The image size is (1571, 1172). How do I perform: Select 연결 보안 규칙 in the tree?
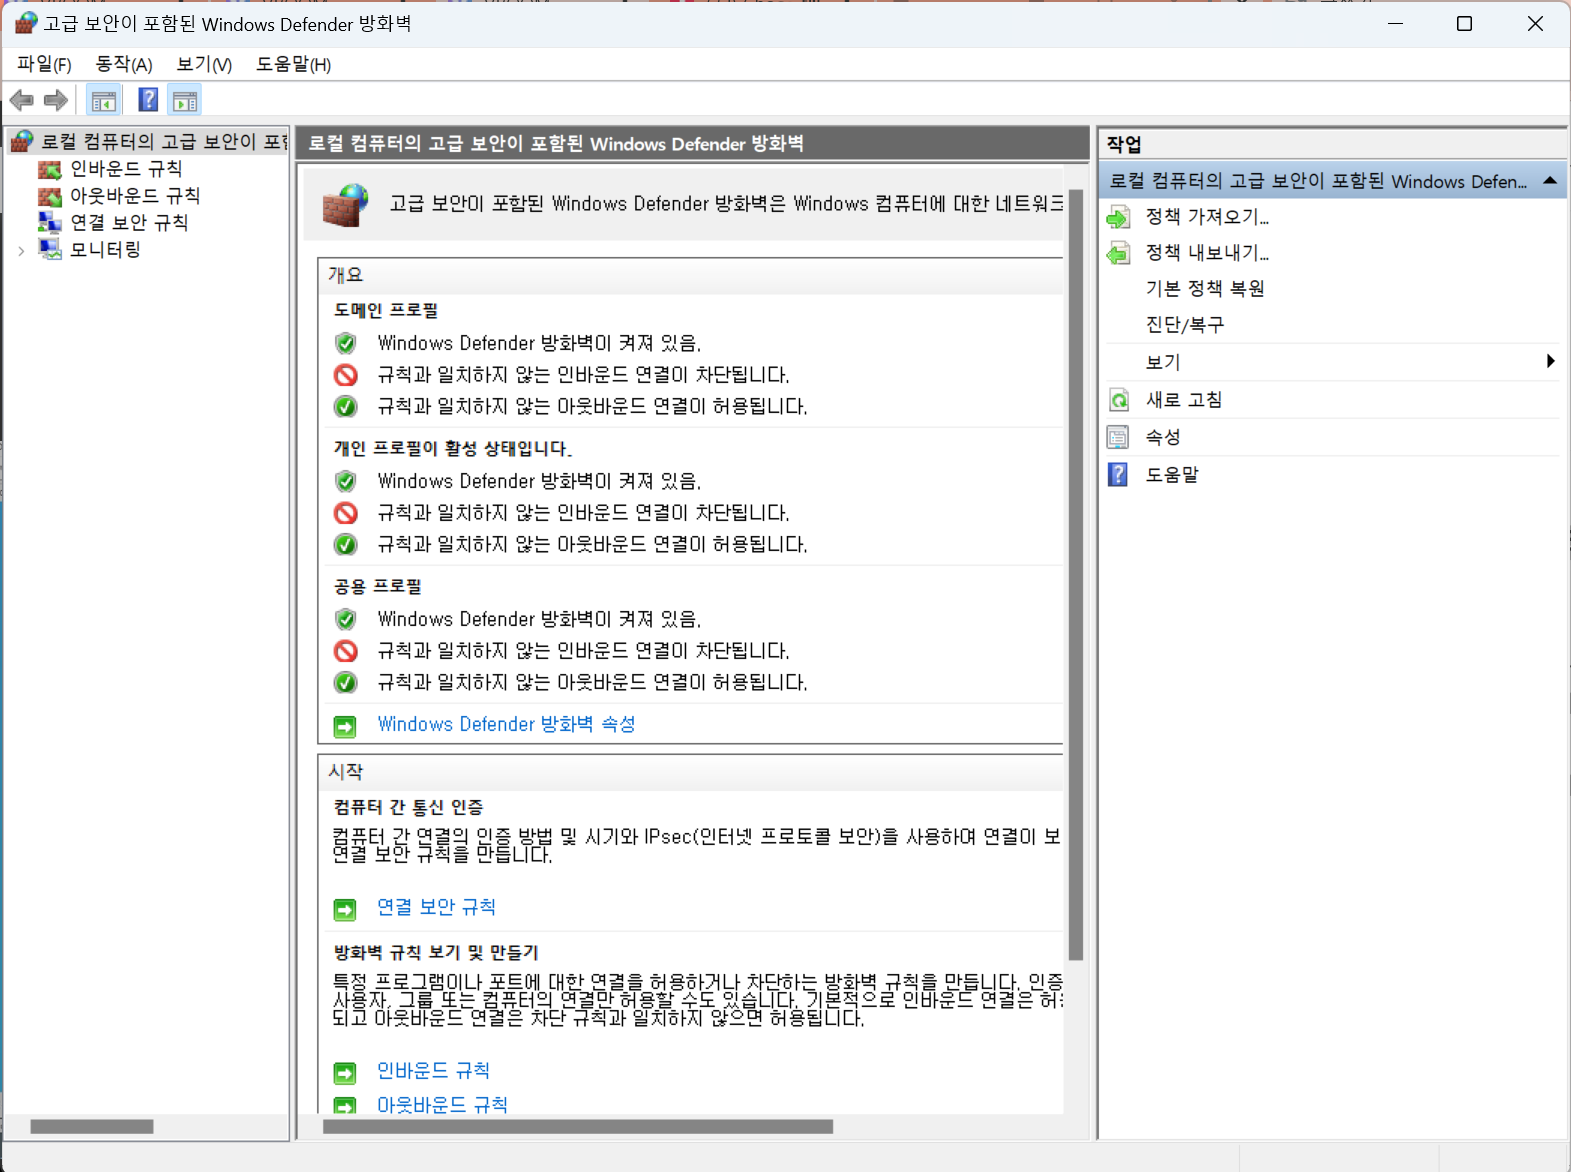129,222
